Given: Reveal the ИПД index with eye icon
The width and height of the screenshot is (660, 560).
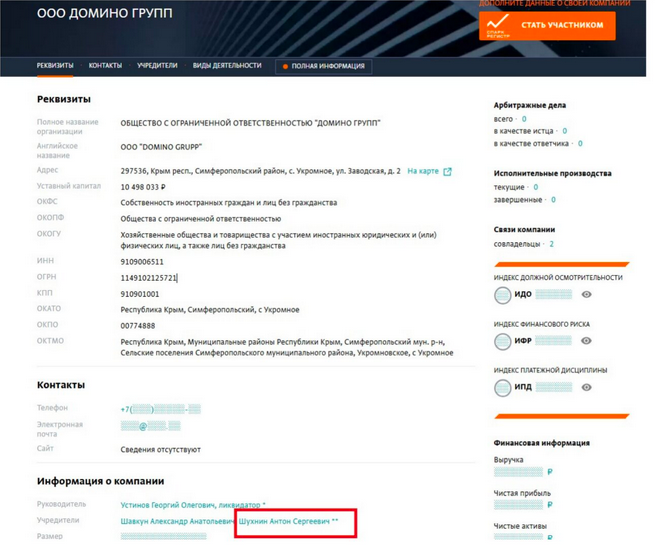Looking at the screenshot, I should (586, 387).
